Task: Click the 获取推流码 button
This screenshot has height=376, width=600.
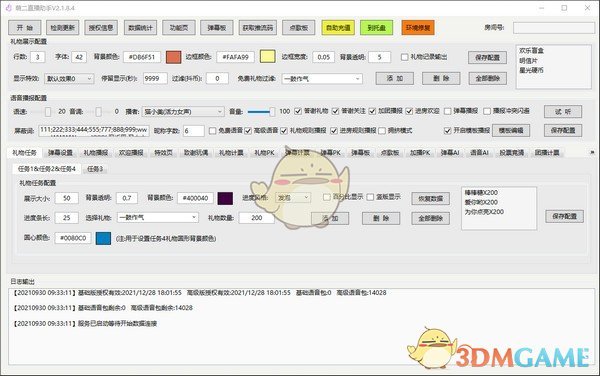Action: [258, 28]
